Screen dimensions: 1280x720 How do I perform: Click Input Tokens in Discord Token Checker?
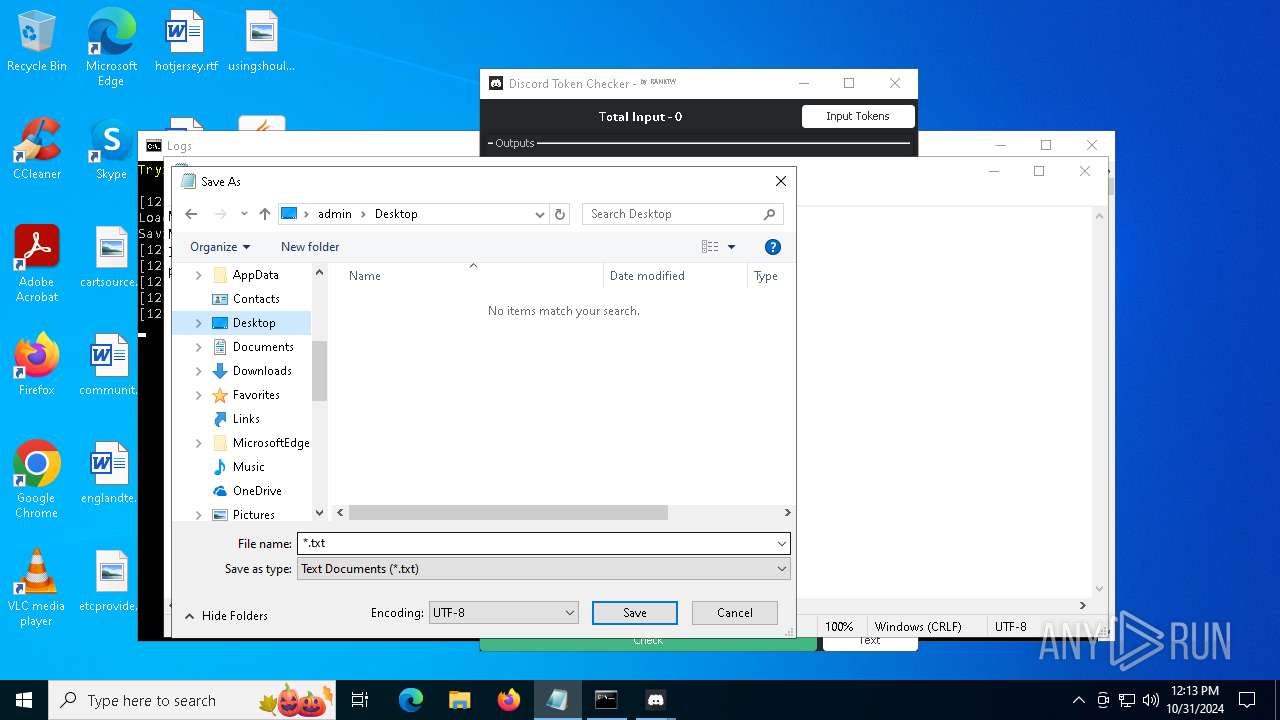(858, 116)
